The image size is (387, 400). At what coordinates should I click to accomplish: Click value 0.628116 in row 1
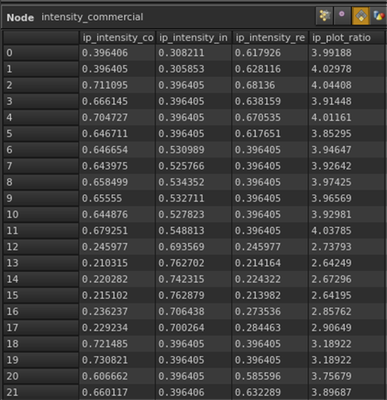(x=258, y=69)
